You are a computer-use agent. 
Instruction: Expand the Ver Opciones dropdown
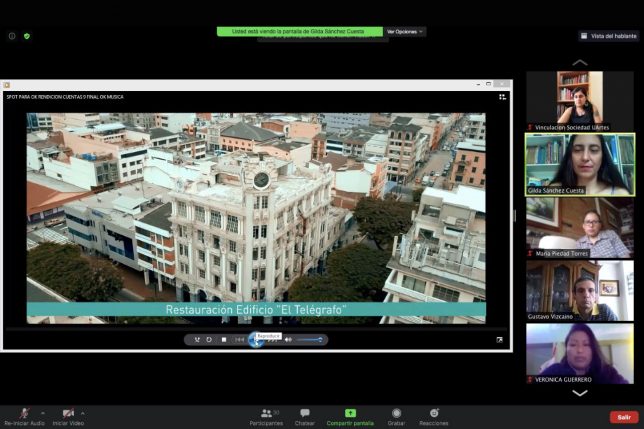tap(405, 31)
